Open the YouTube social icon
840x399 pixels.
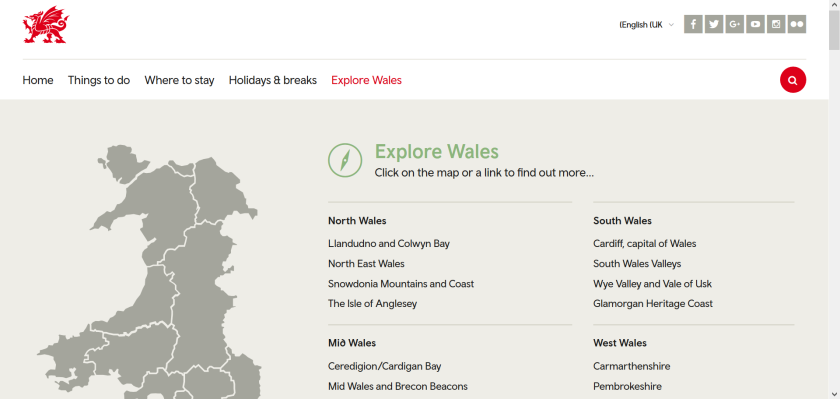point(755,24)
